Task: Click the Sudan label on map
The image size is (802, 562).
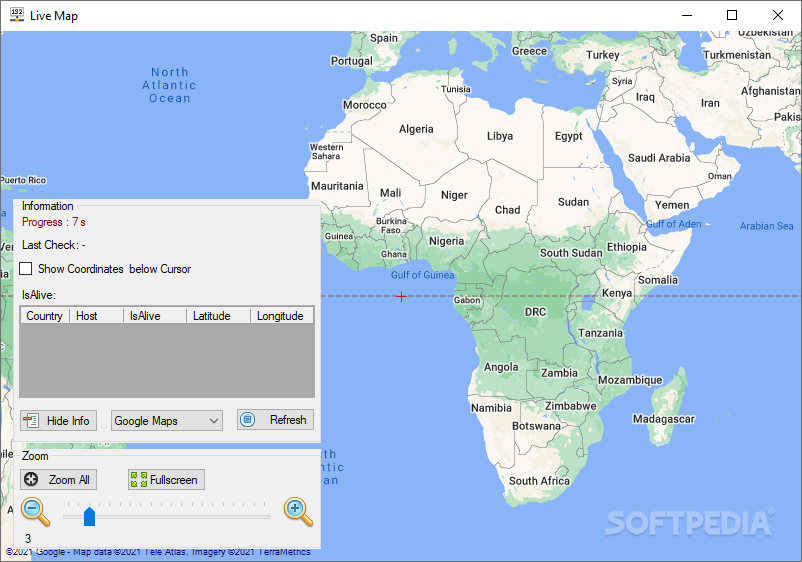Action: tap(573, 202)
